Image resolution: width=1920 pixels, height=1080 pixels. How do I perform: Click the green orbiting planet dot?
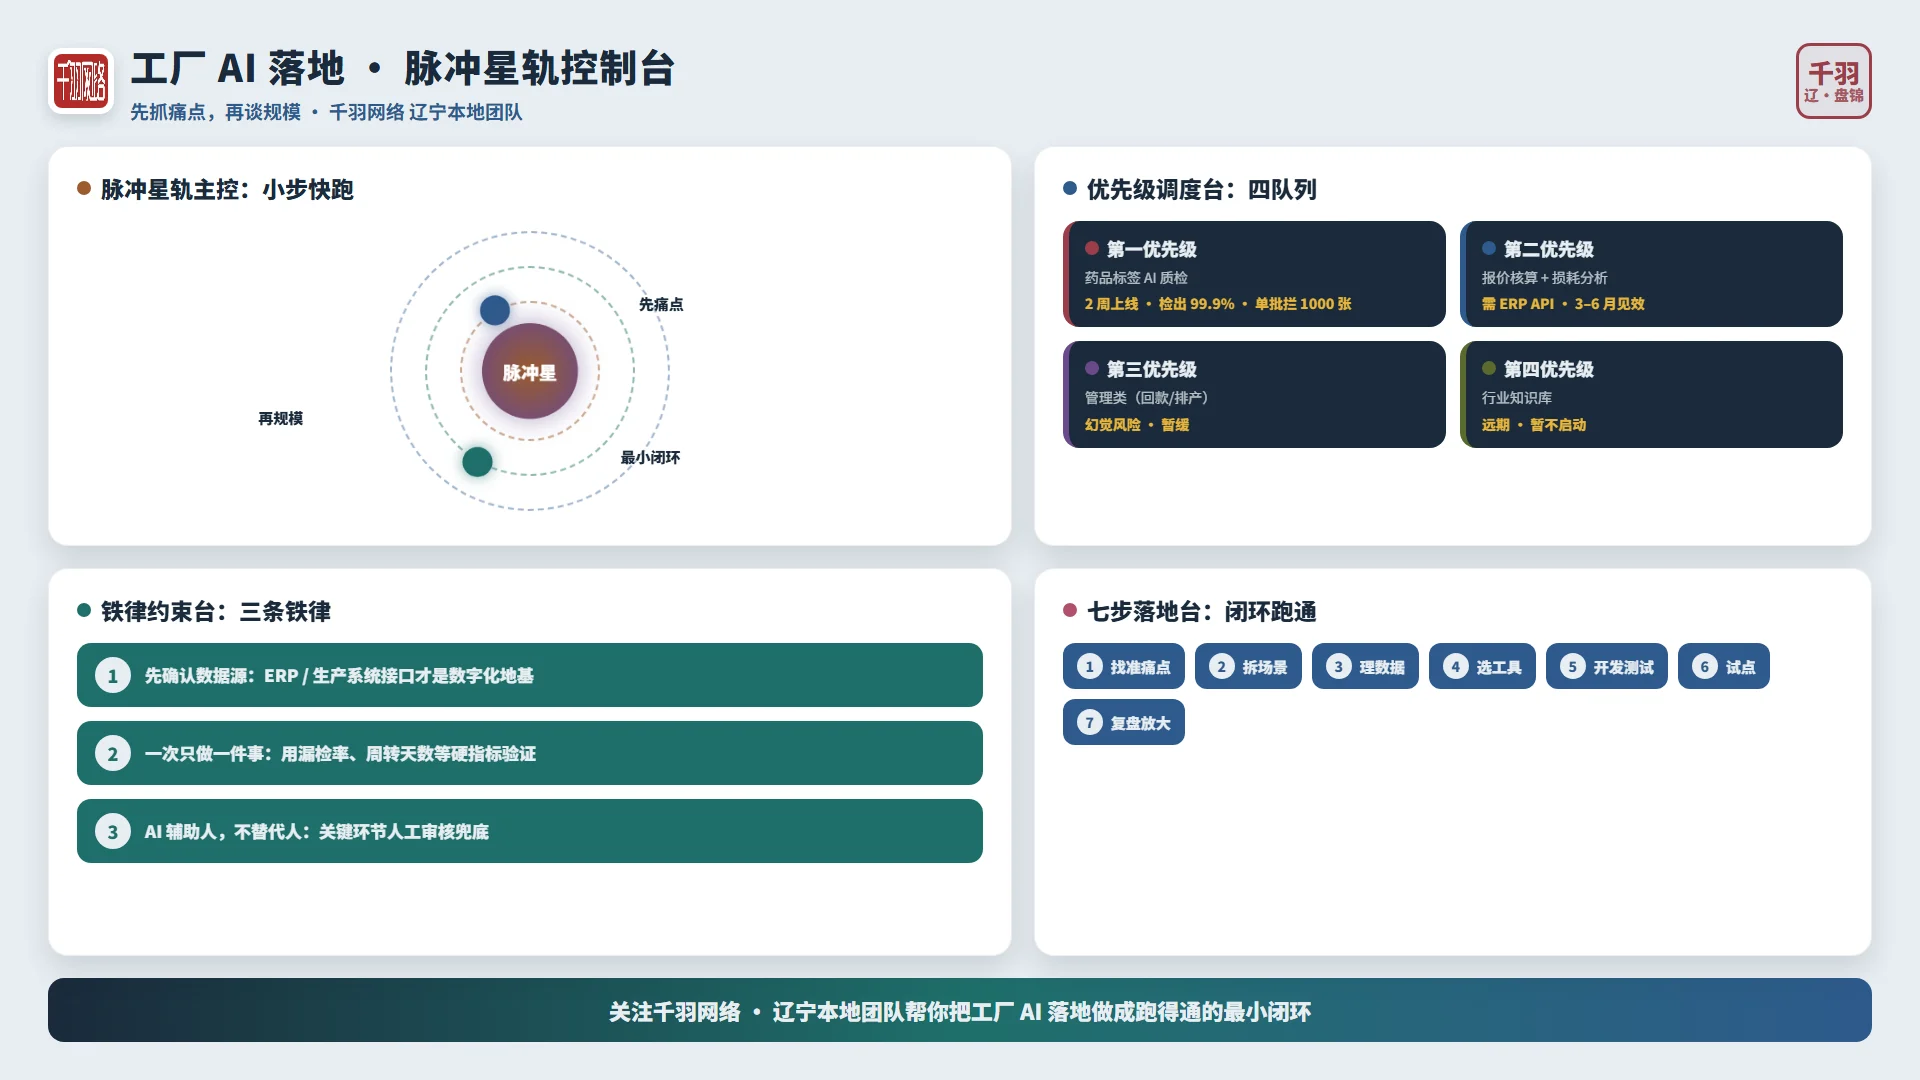point(477,461)
